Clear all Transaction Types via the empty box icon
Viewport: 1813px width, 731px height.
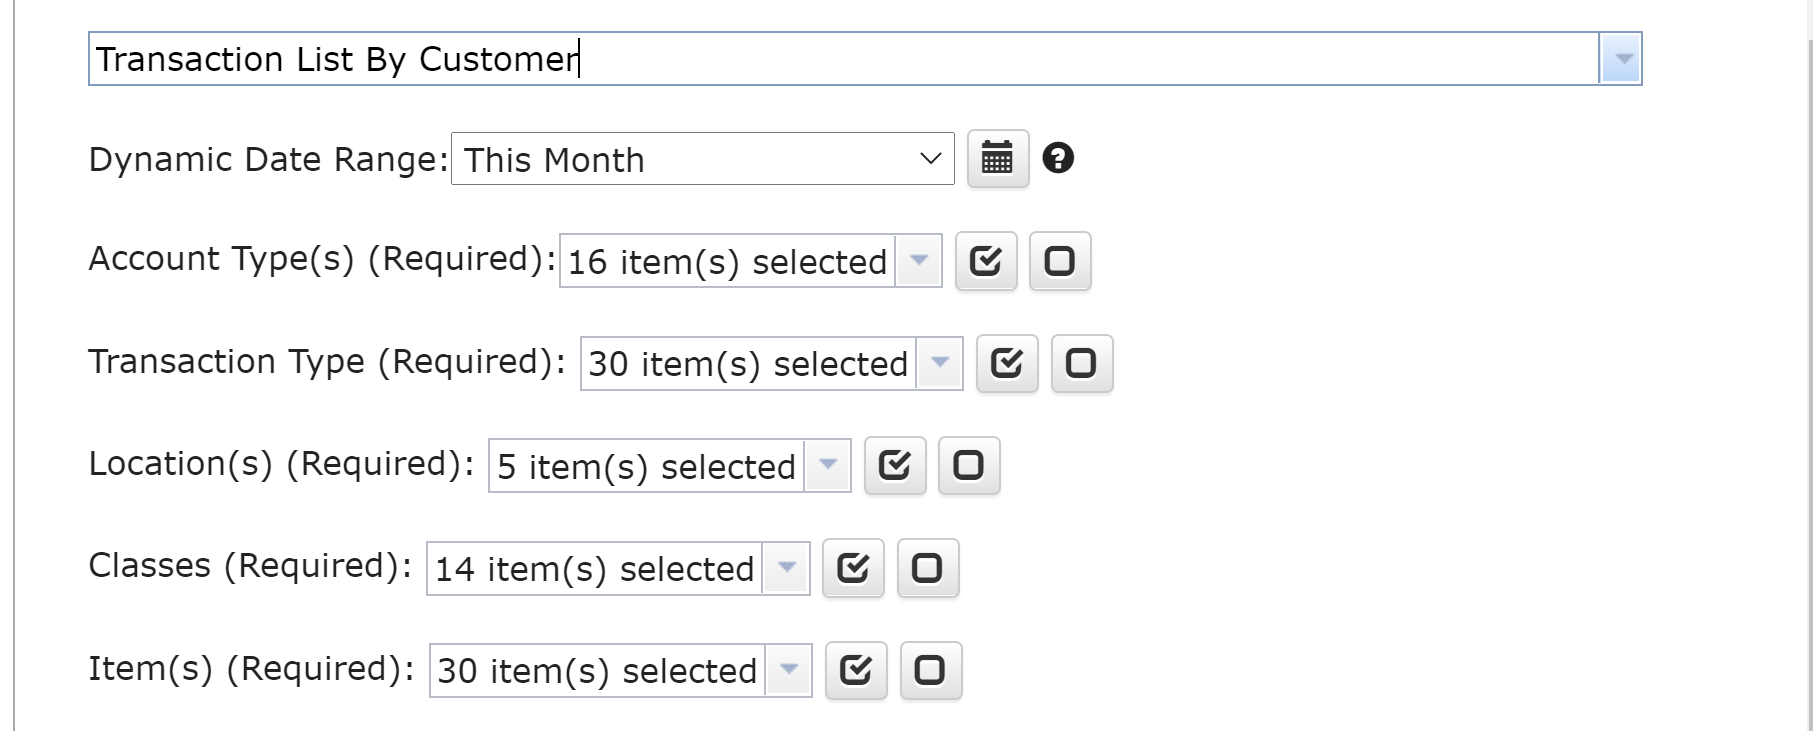[x=1082, y=363]
